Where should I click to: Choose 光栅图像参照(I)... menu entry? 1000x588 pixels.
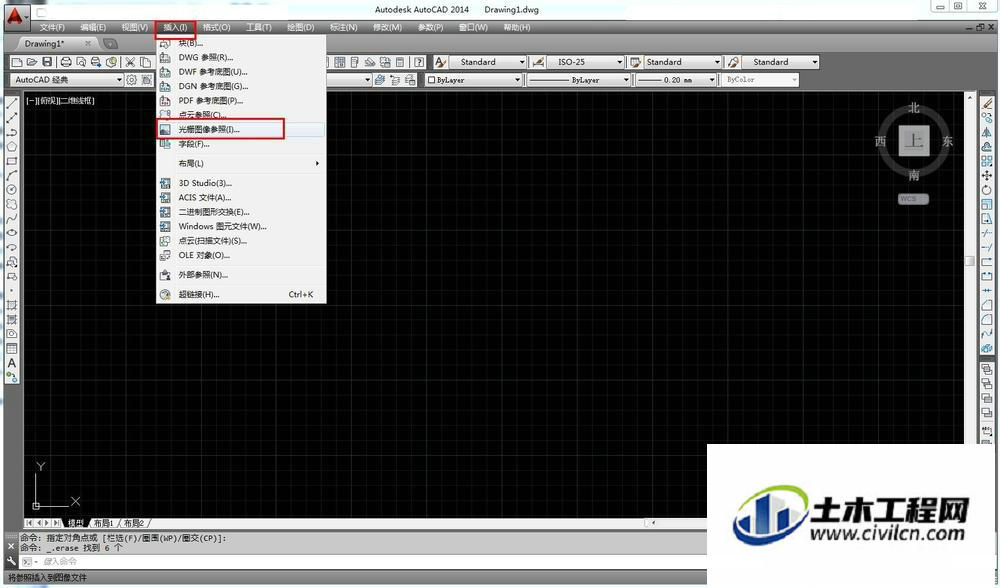[242, 129]
